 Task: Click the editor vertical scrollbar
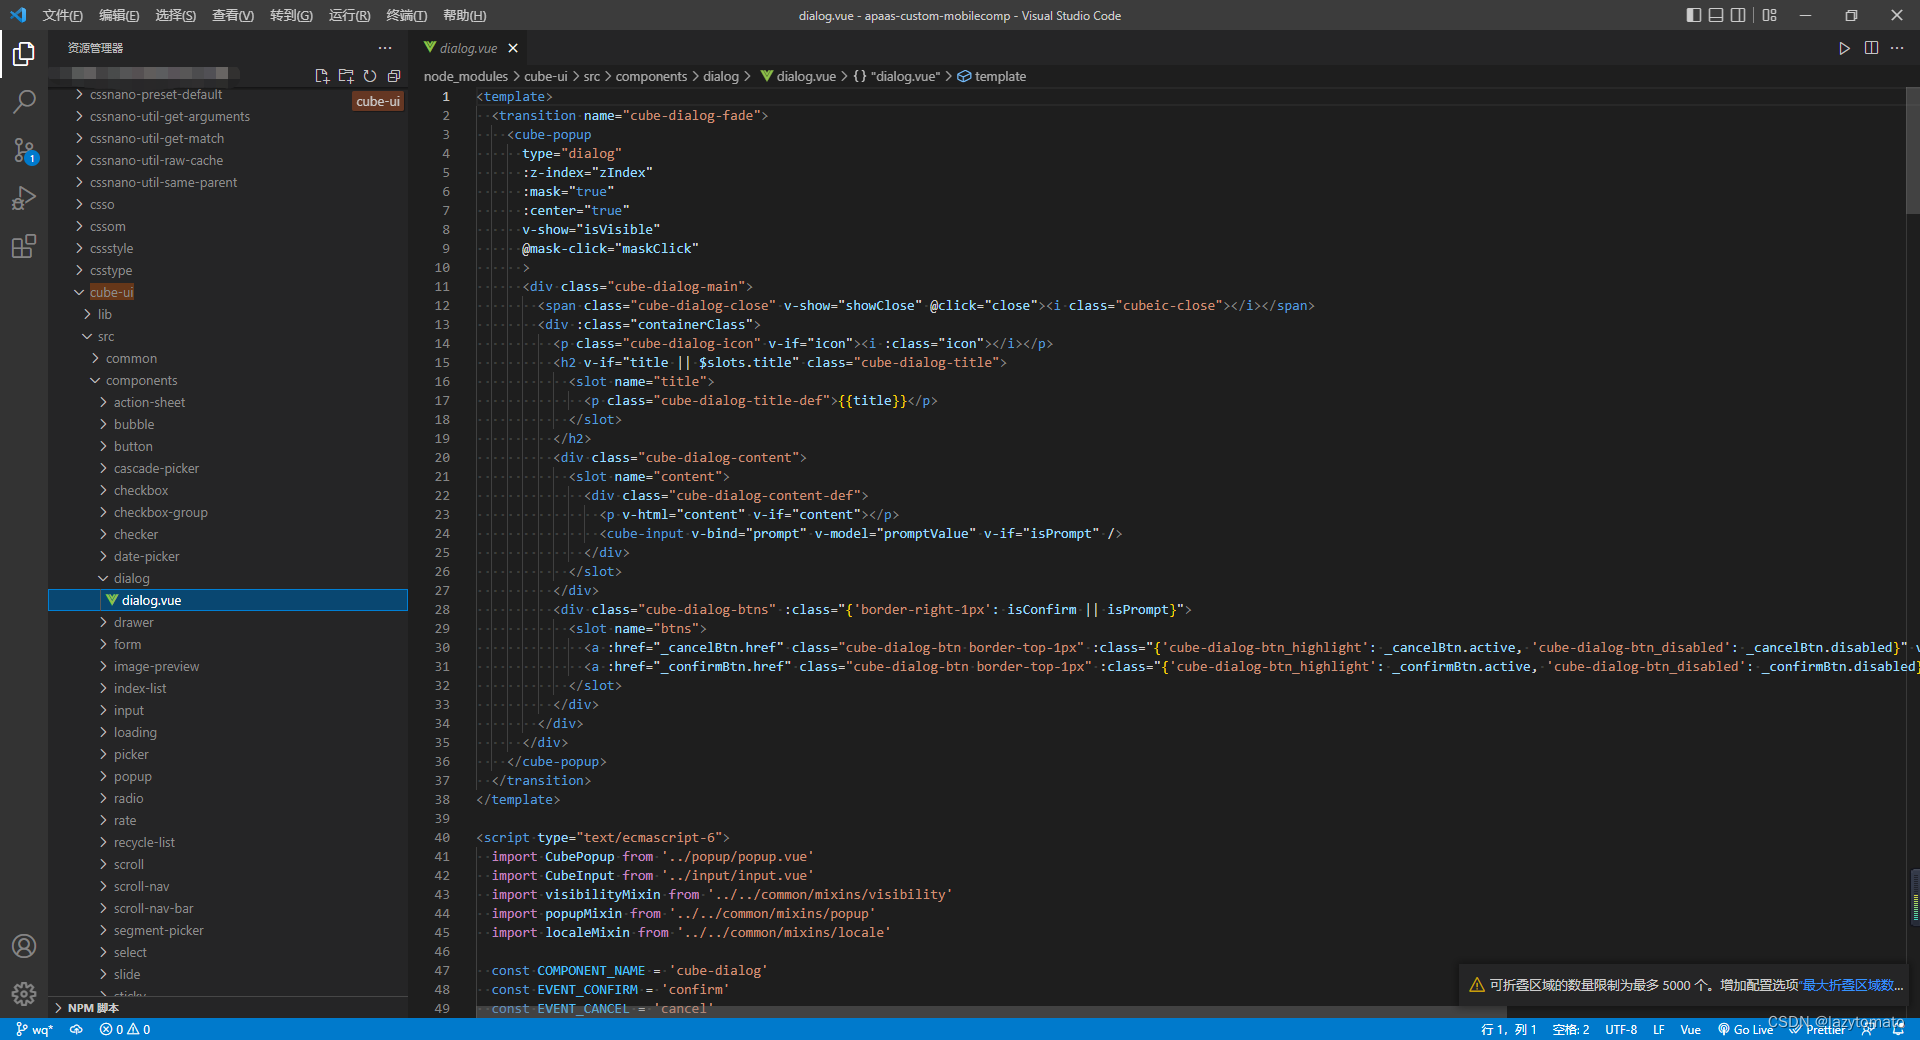click(x=1912, y=150)
